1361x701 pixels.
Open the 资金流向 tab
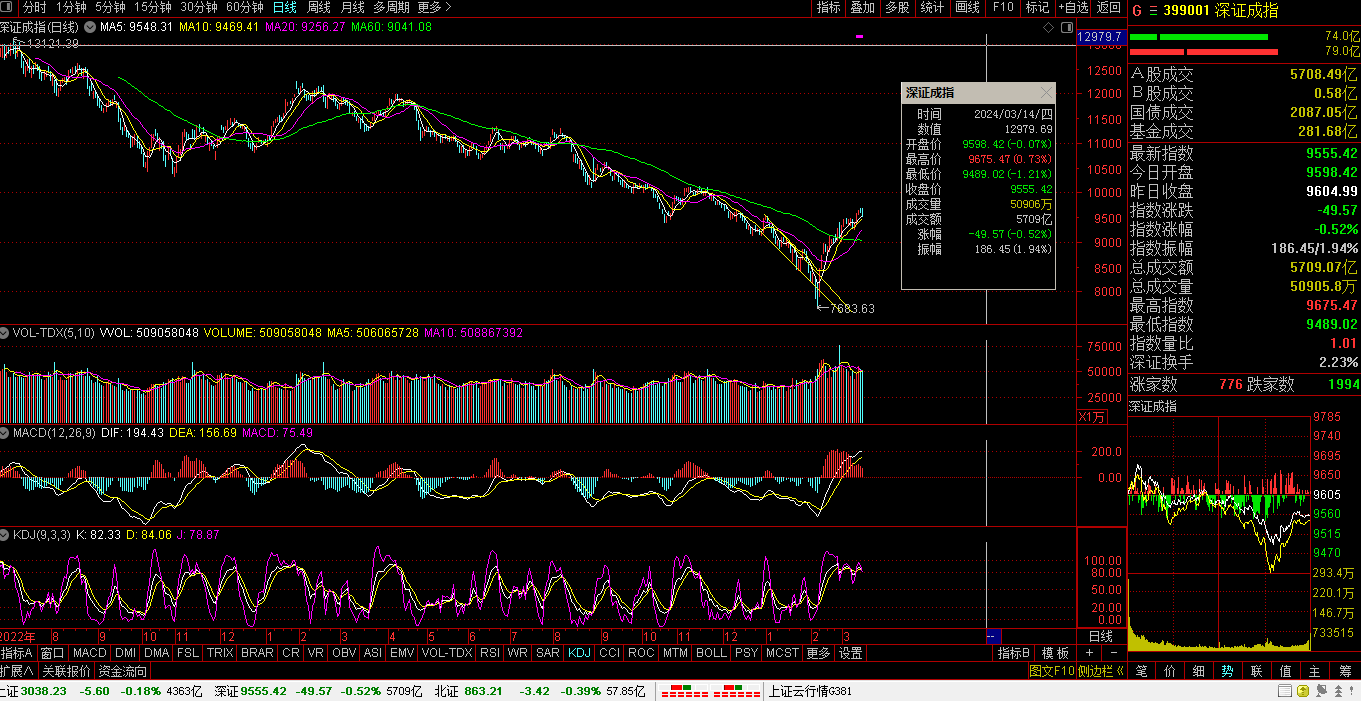point(123,671)
